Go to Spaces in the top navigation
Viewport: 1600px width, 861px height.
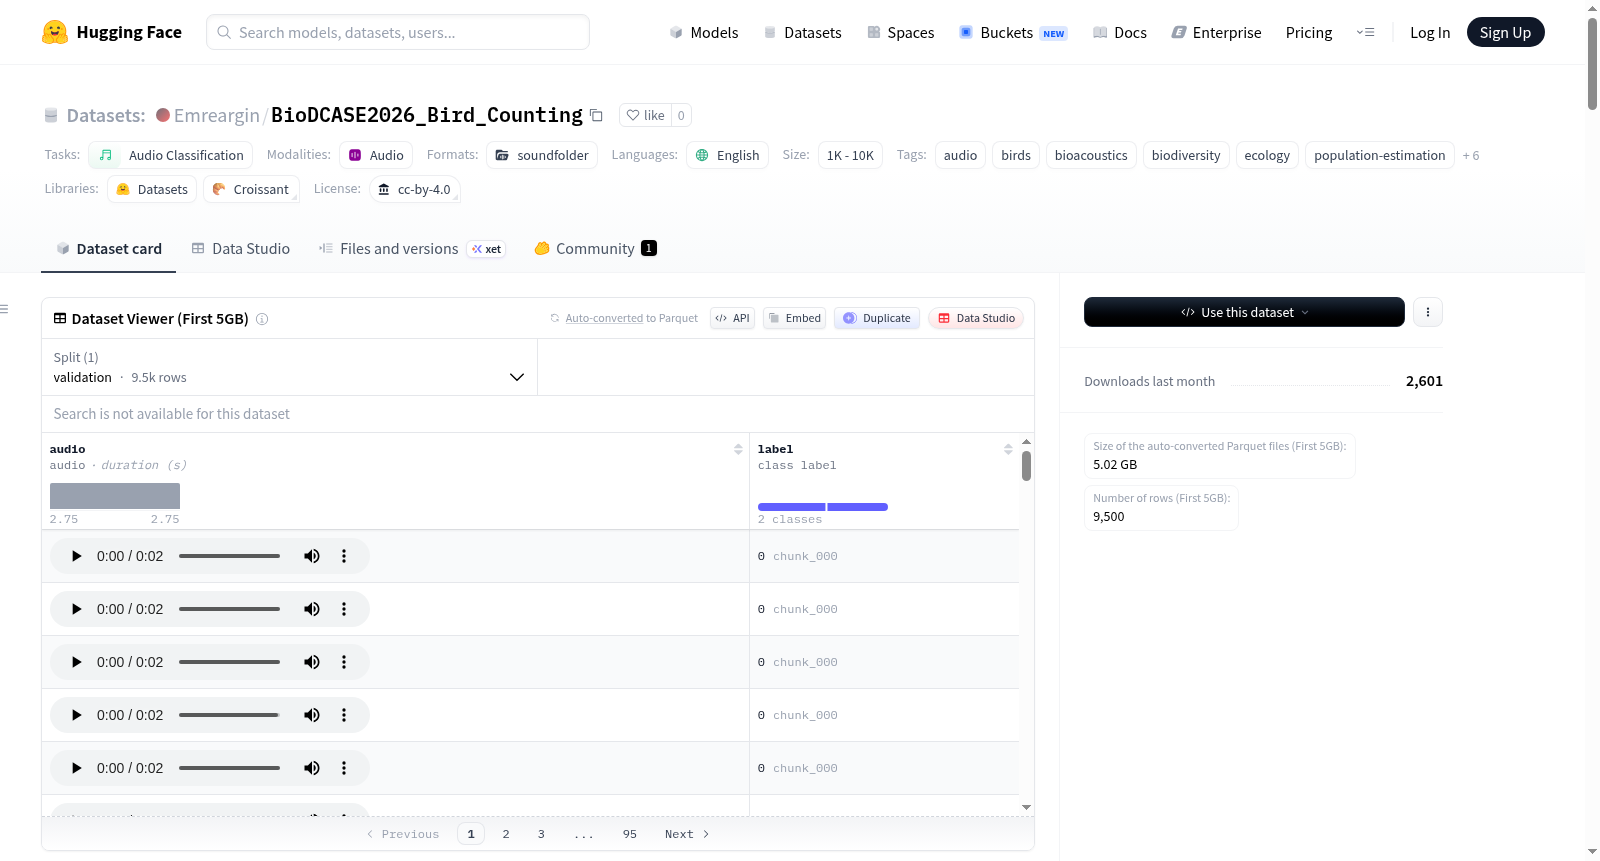pyautogui.click(x=901, y=33)
